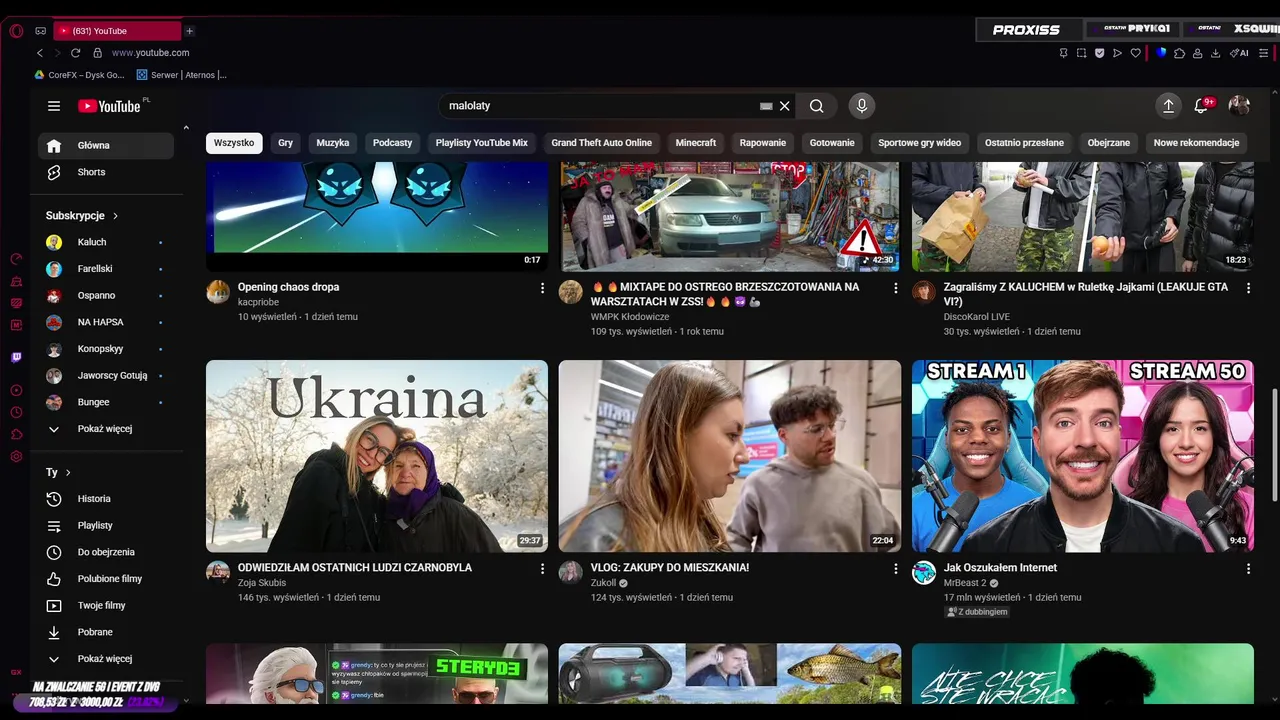1280x720 pixels.
Task: Play the Ukraina thumbnail video
Action: click(377, 456)
